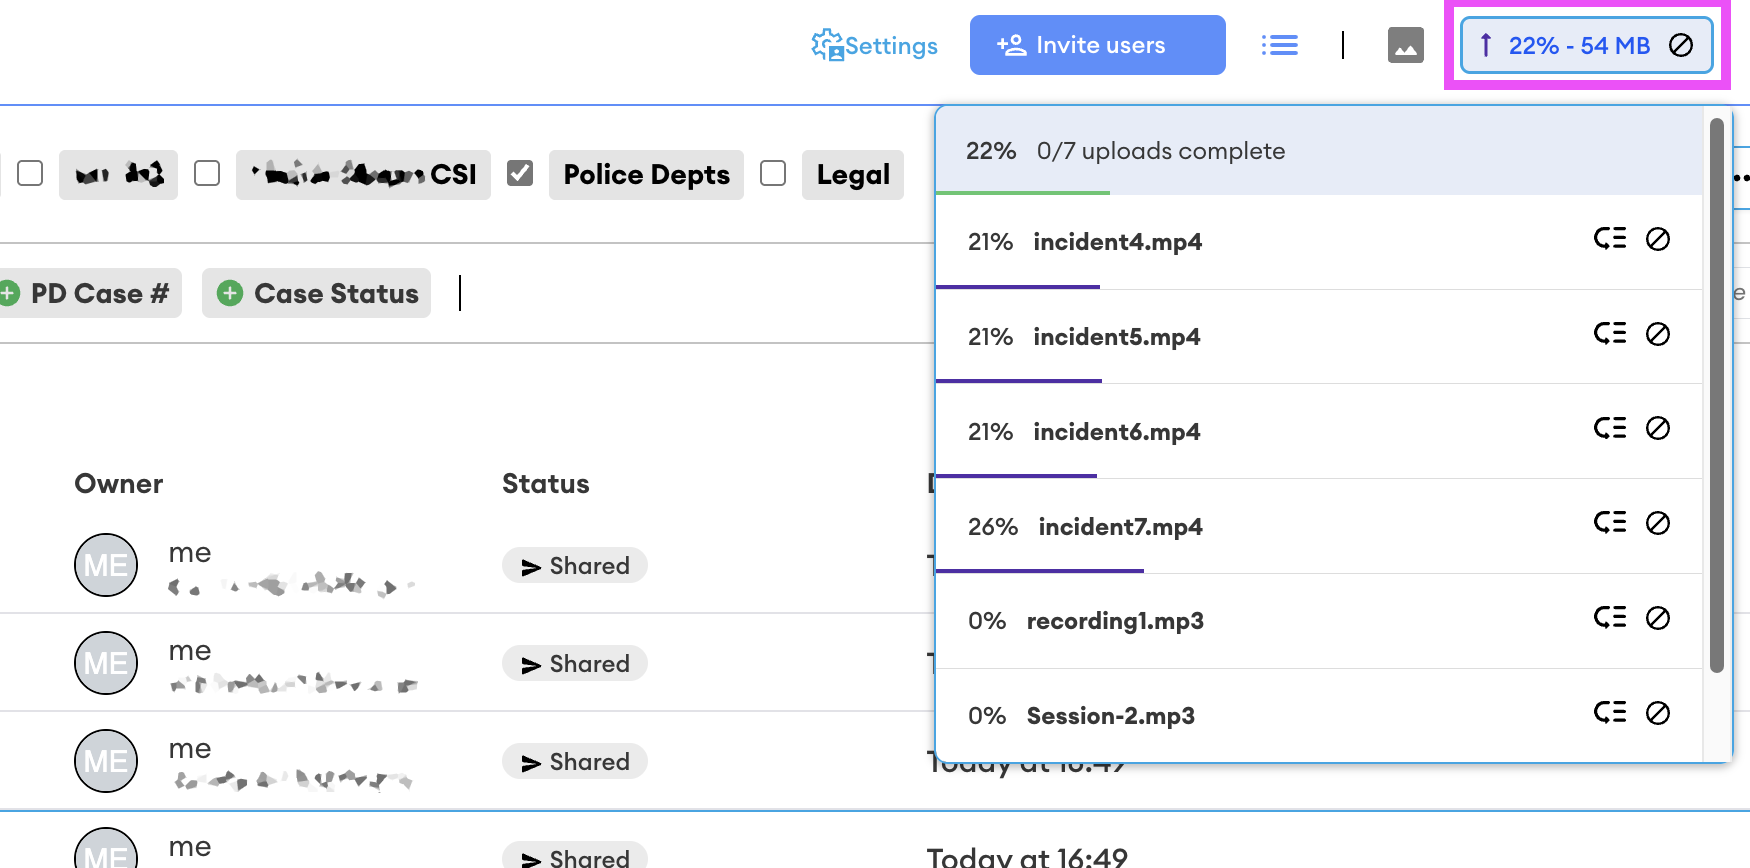Cancel upload of Session-2.mp3
The image size is (1750, 868).
(x=1657, y=713)
